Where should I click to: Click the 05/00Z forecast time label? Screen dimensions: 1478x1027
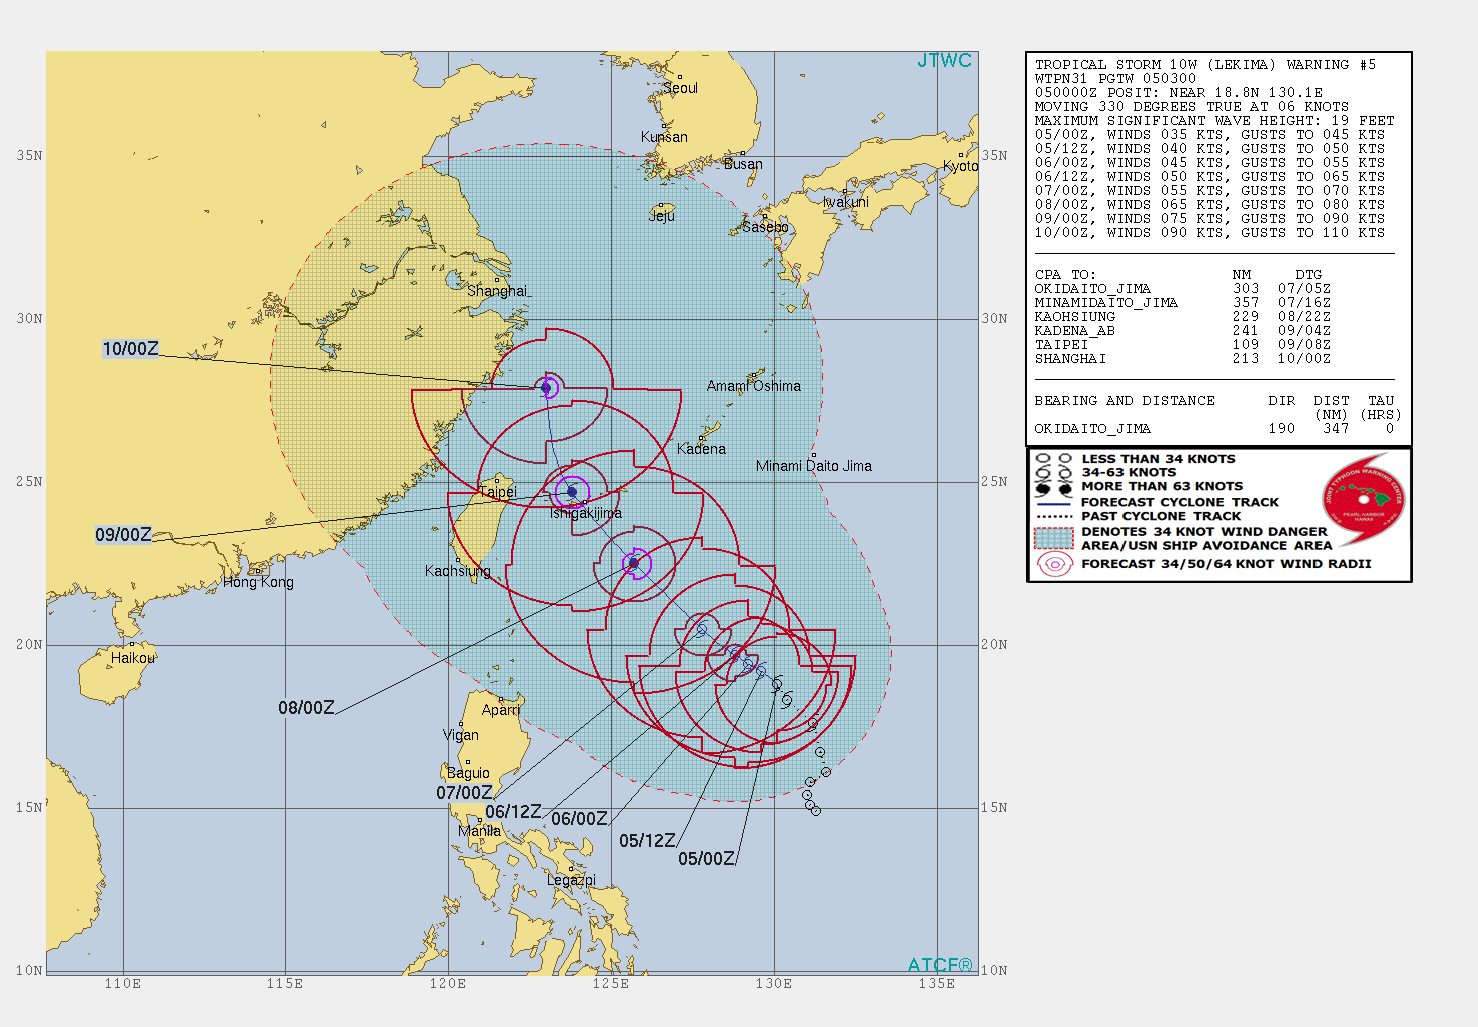point(706,859)
